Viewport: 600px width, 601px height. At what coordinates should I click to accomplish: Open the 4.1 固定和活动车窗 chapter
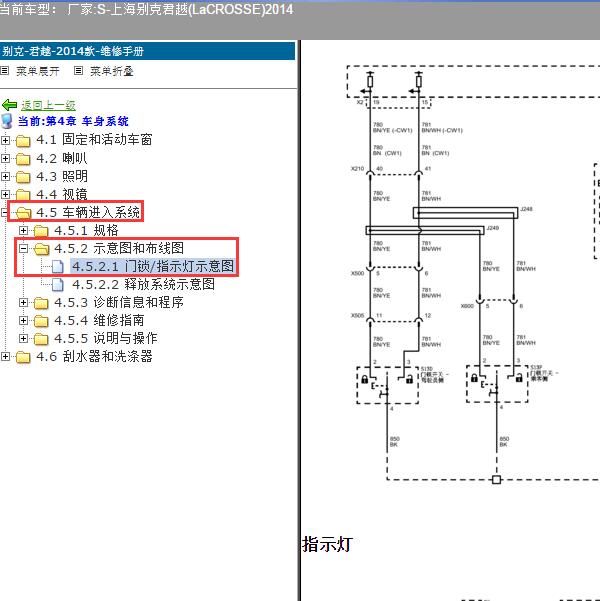pos(94,140)
